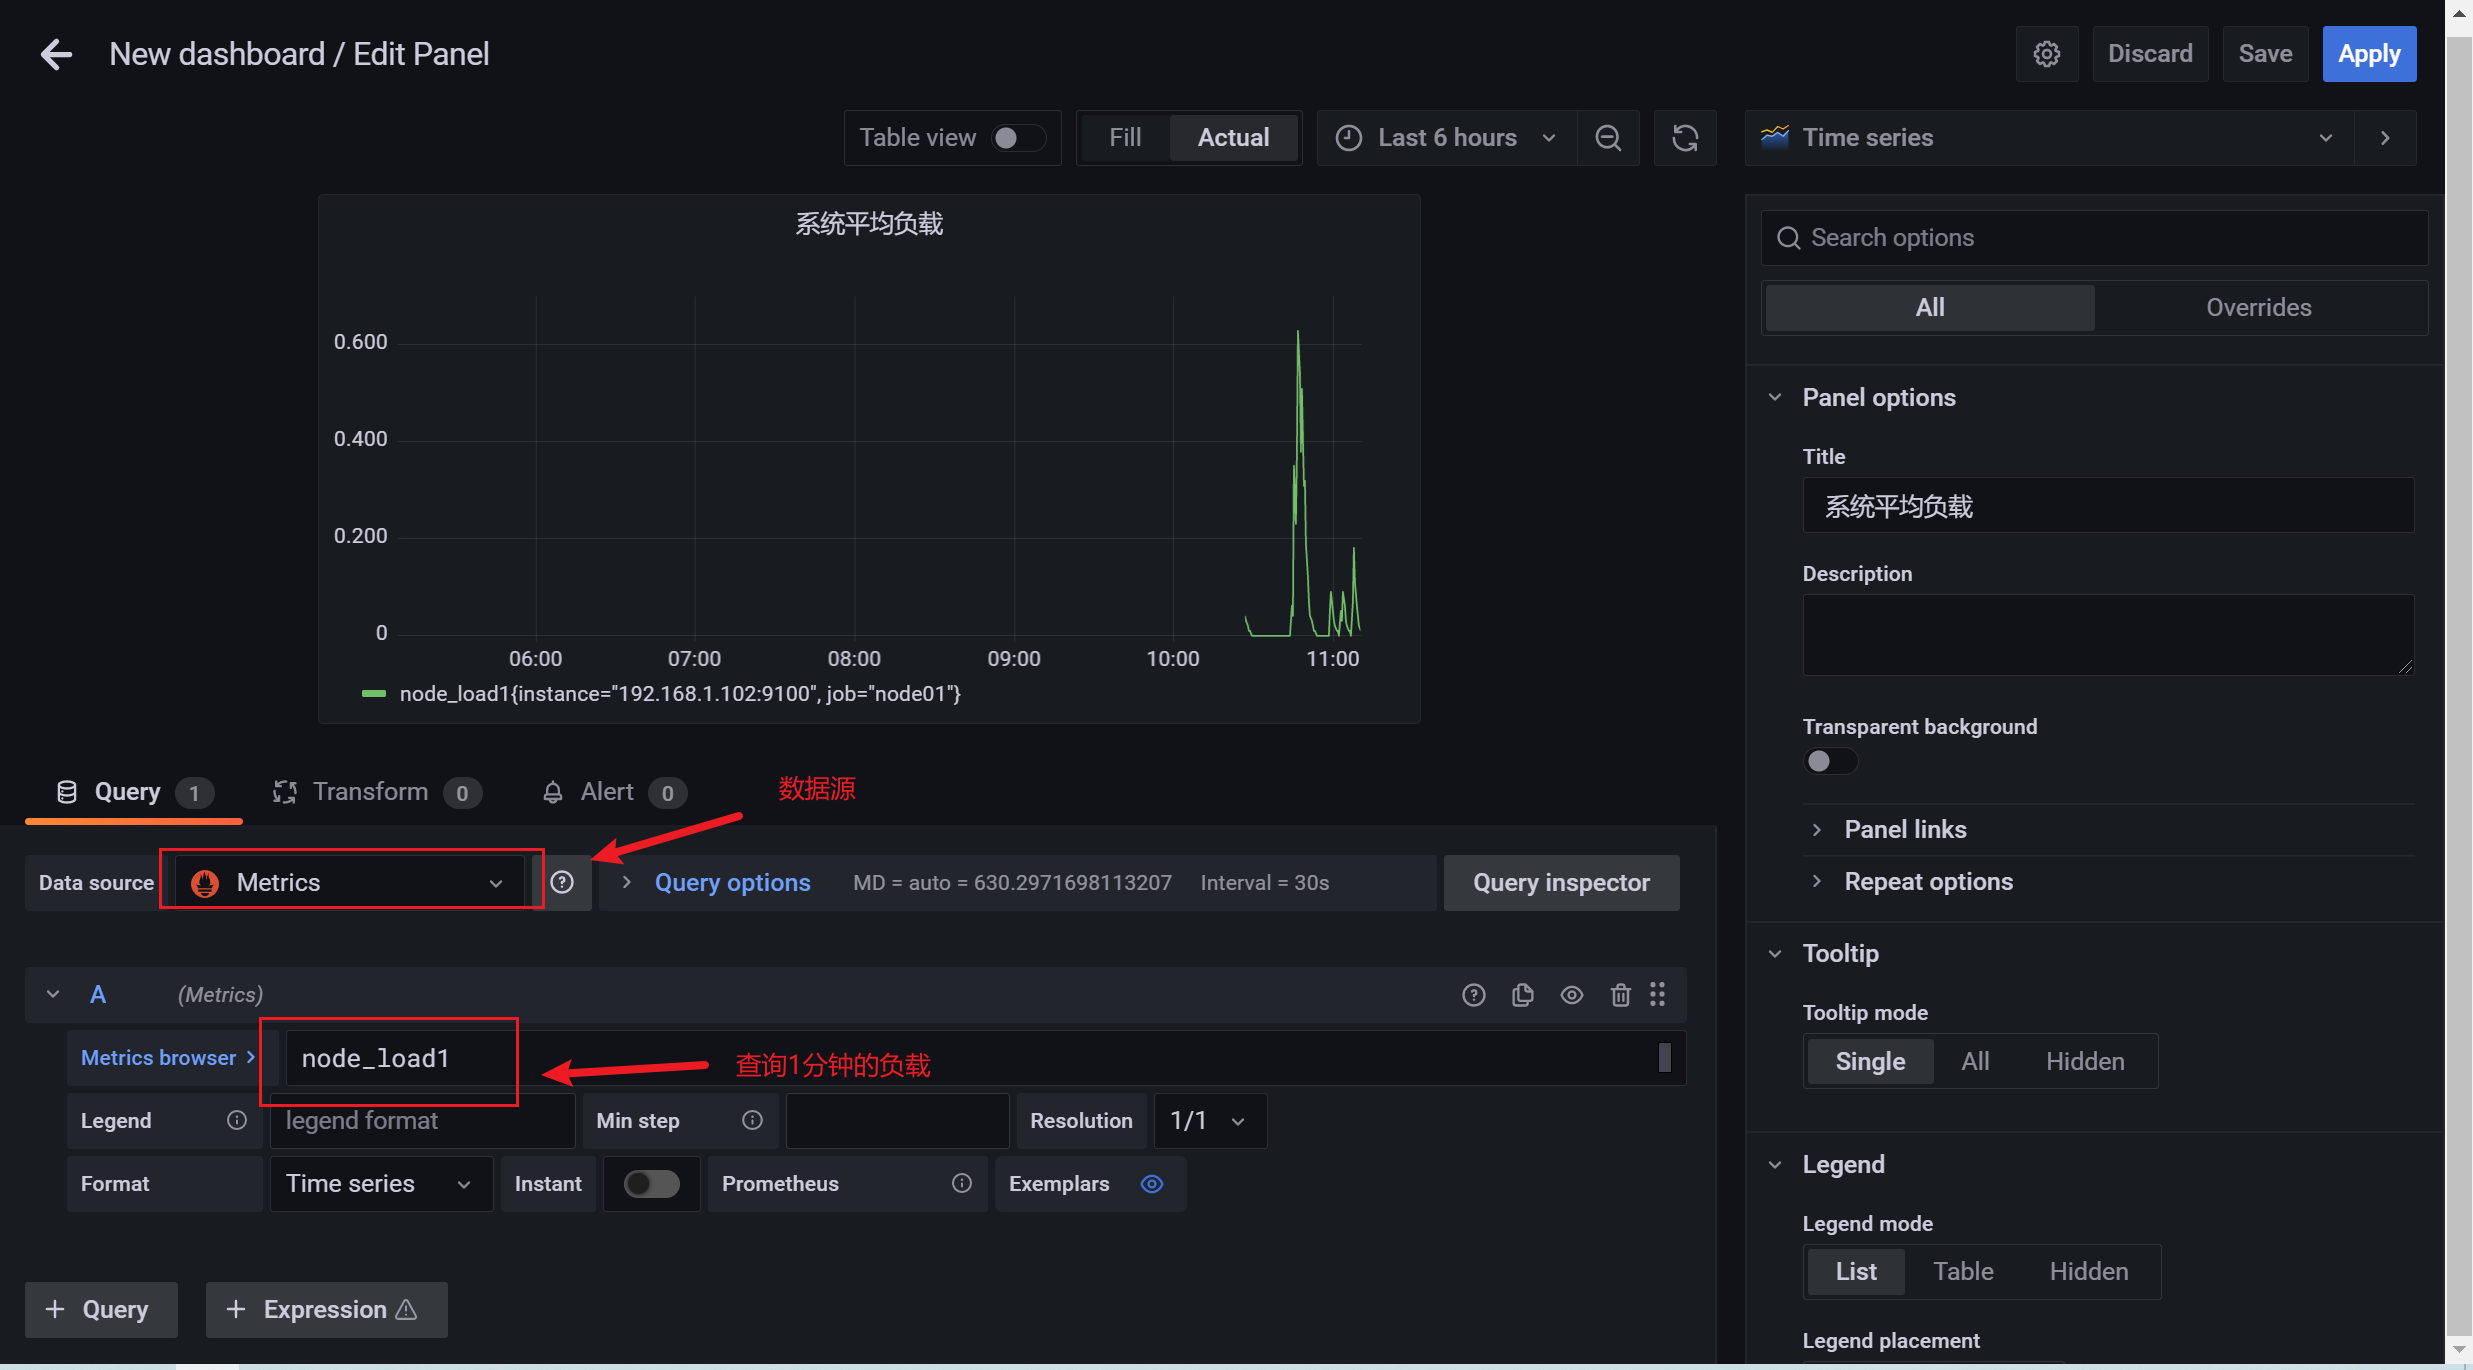
Task: Duplicate query A
Action: (x=1523, y=995)
